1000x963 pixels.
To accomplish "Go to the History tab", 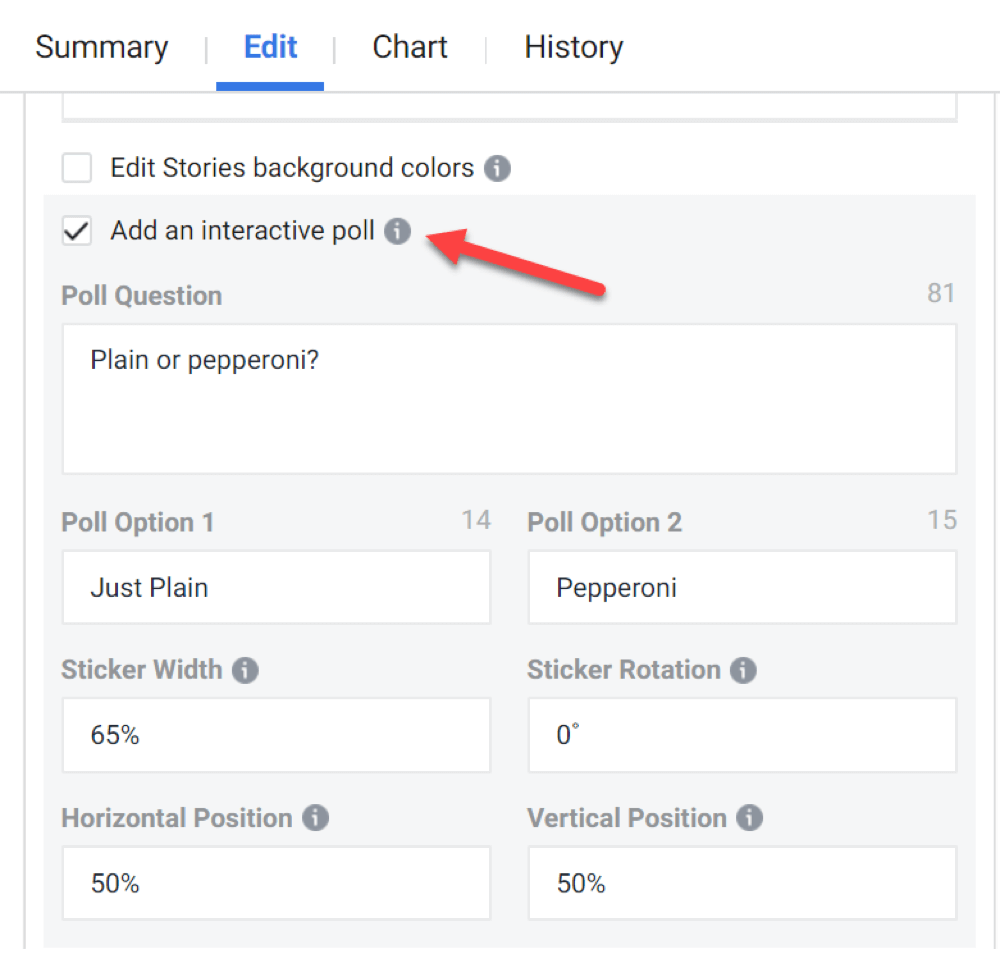I will pyautogui.click(x=574, y=47).
